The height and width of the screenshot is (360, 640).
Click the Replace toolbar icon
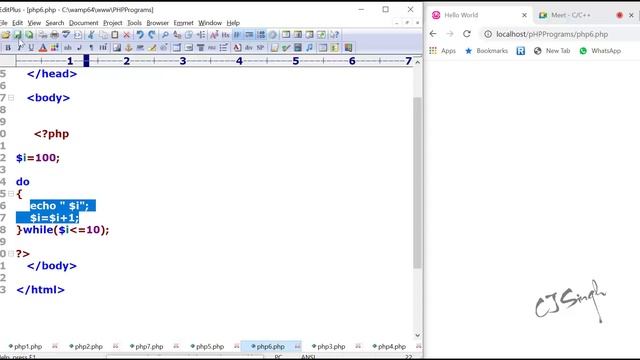(x=177, y=35)
